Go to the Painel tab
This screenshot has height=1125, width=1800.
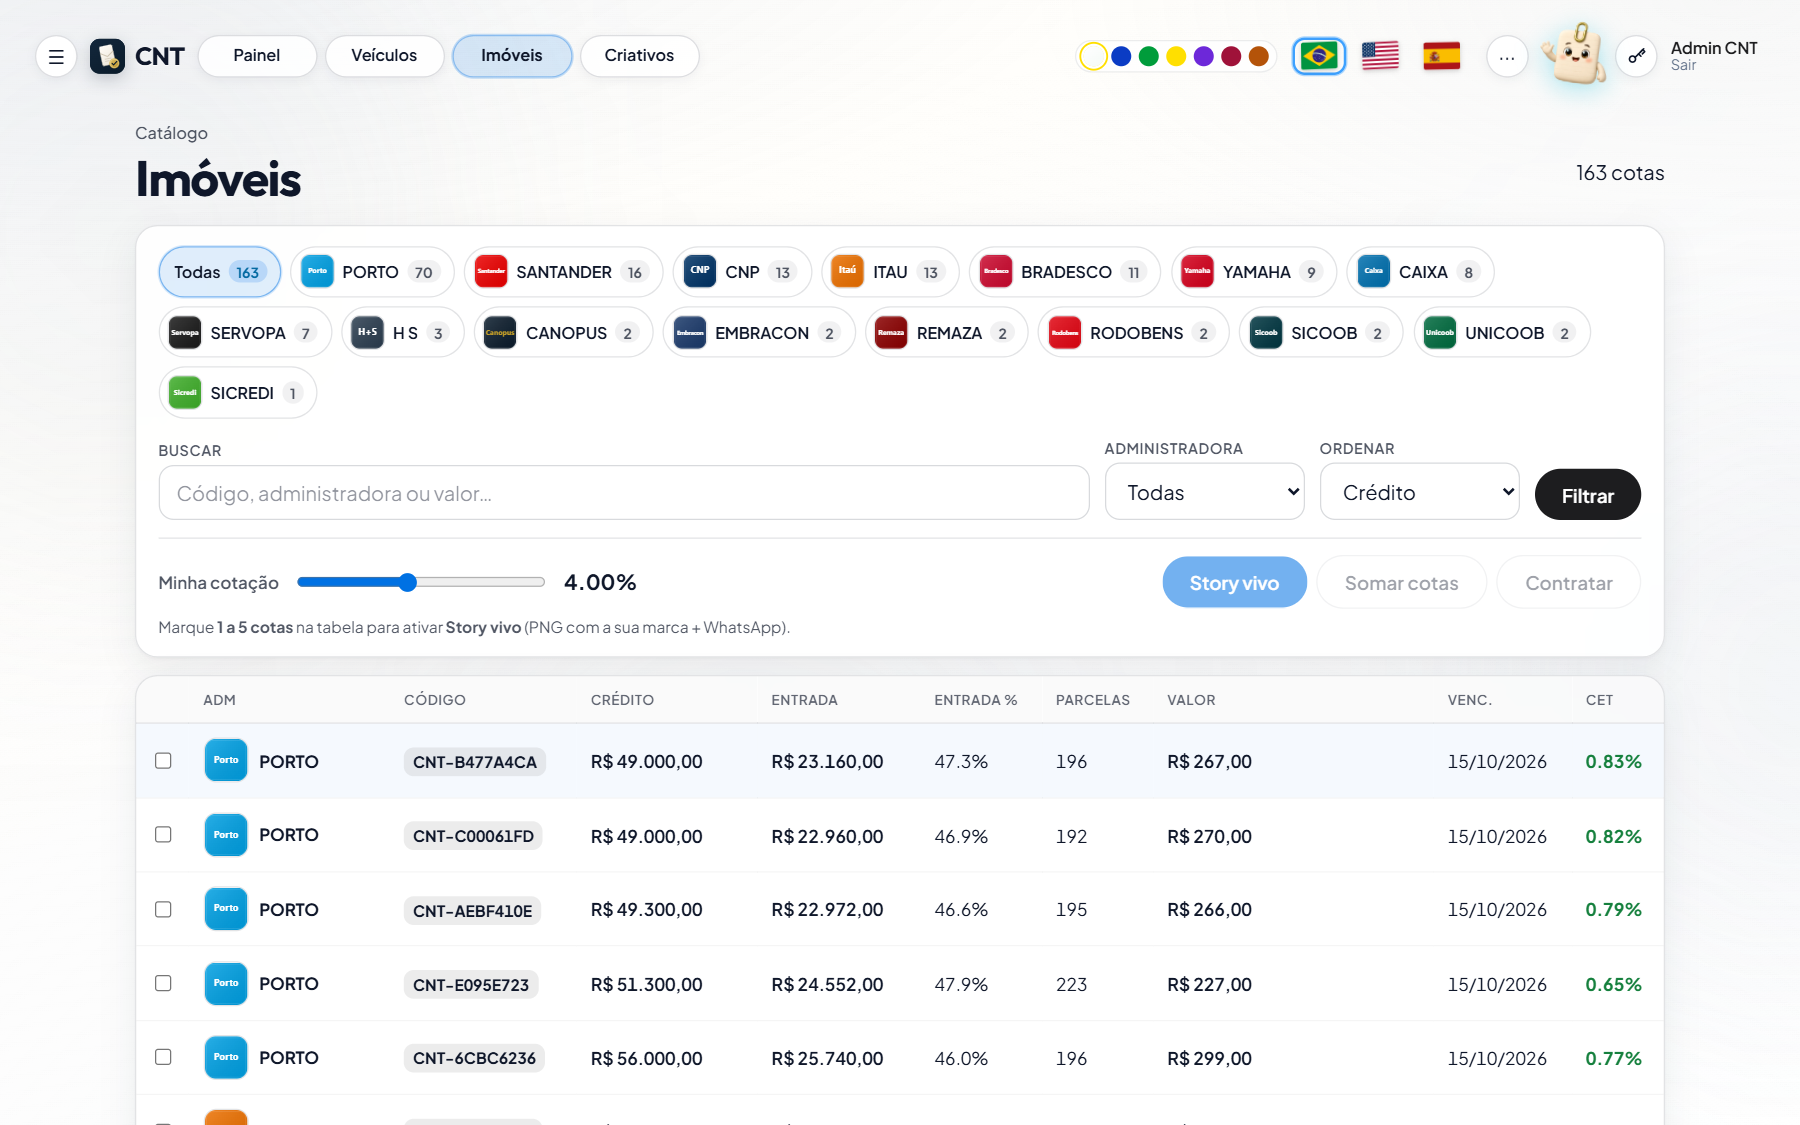click(x=257, y=56)
